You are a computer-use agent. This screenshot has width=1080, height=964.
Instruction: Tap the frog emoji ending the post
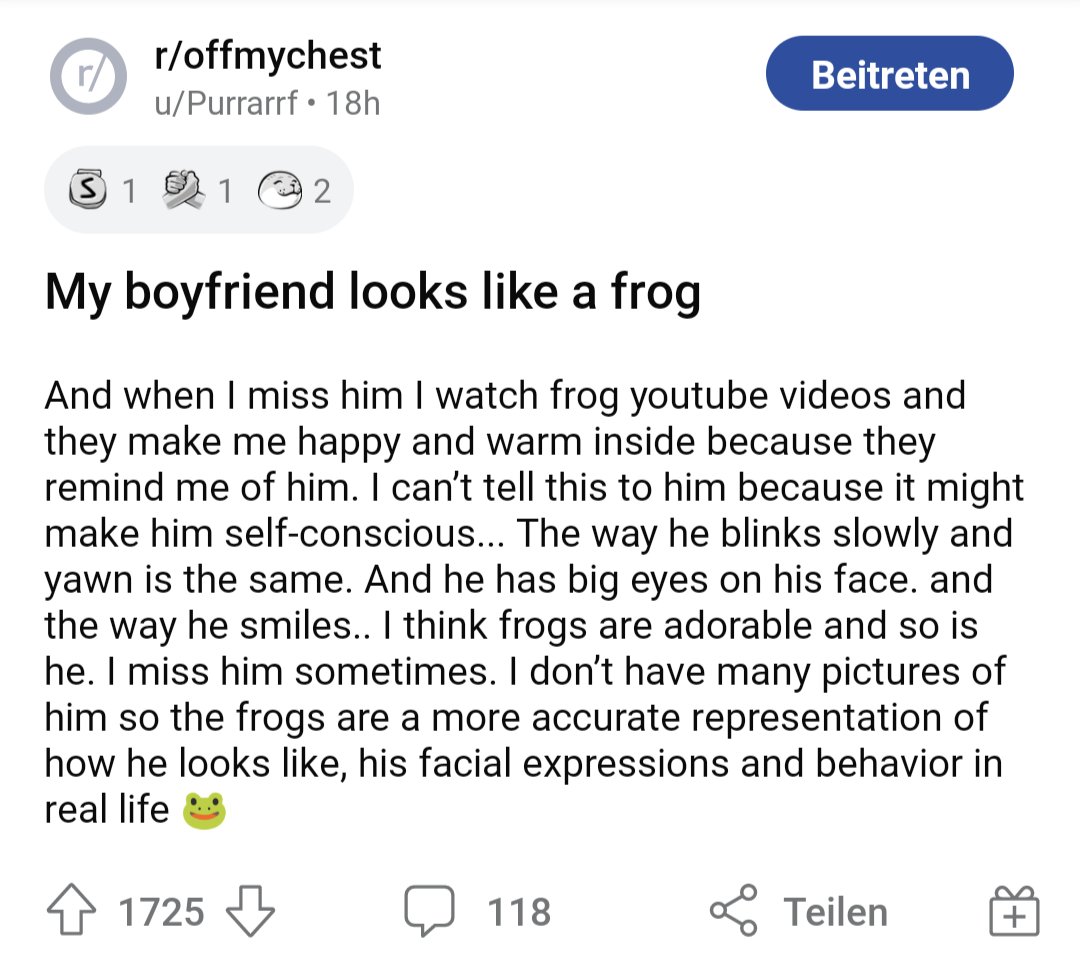[204, 810]
